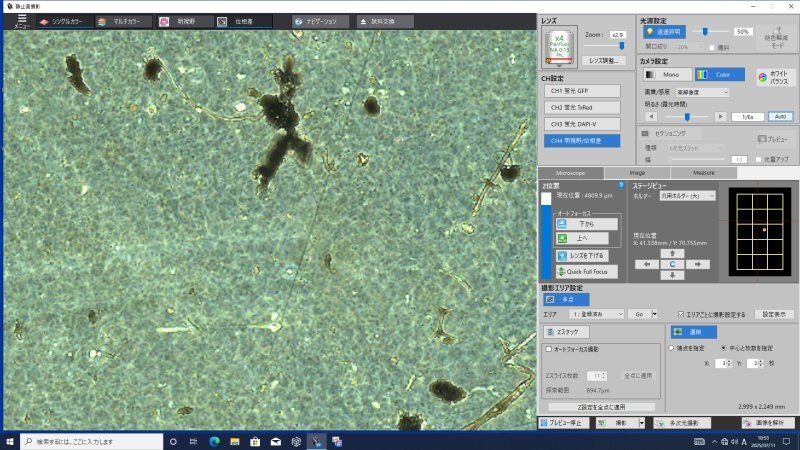
Task: Click Quick Full Focus button
Action: tap(587, 272)
